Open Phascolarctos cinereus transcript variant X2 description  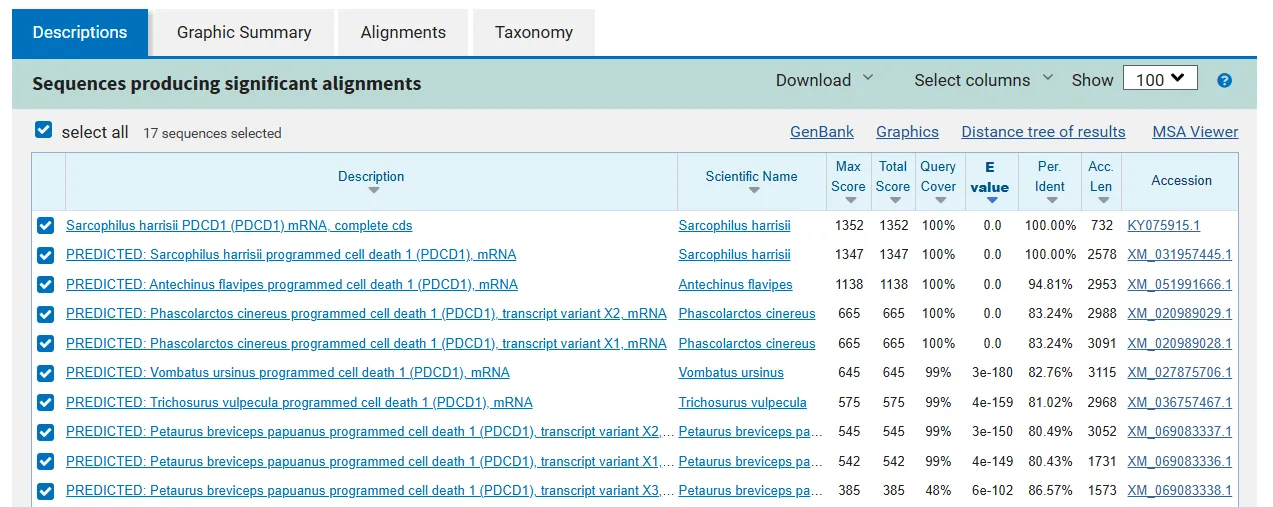366,314
